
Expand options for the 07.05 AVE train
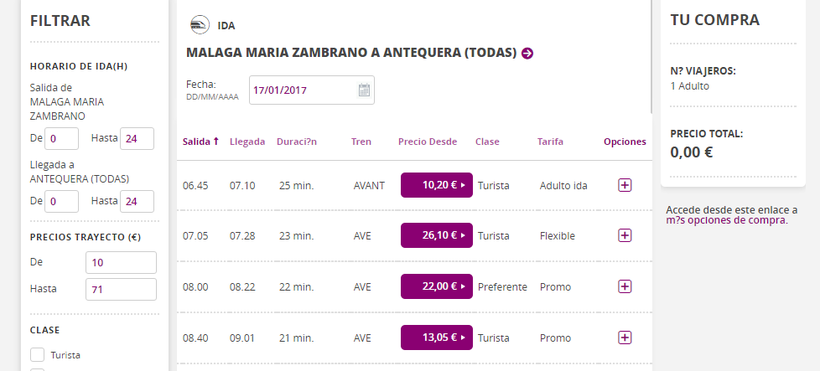point(624,235)
